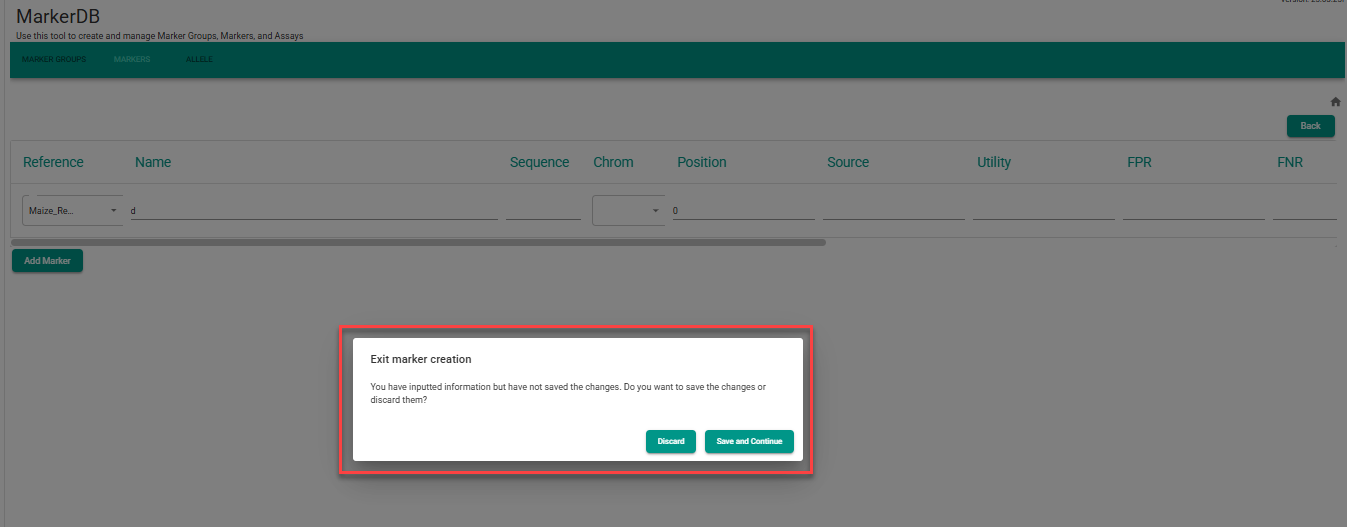Viewport: 1347px width, 527px height.
Task: Focus the FPR input field
Action: point(1193,211)
